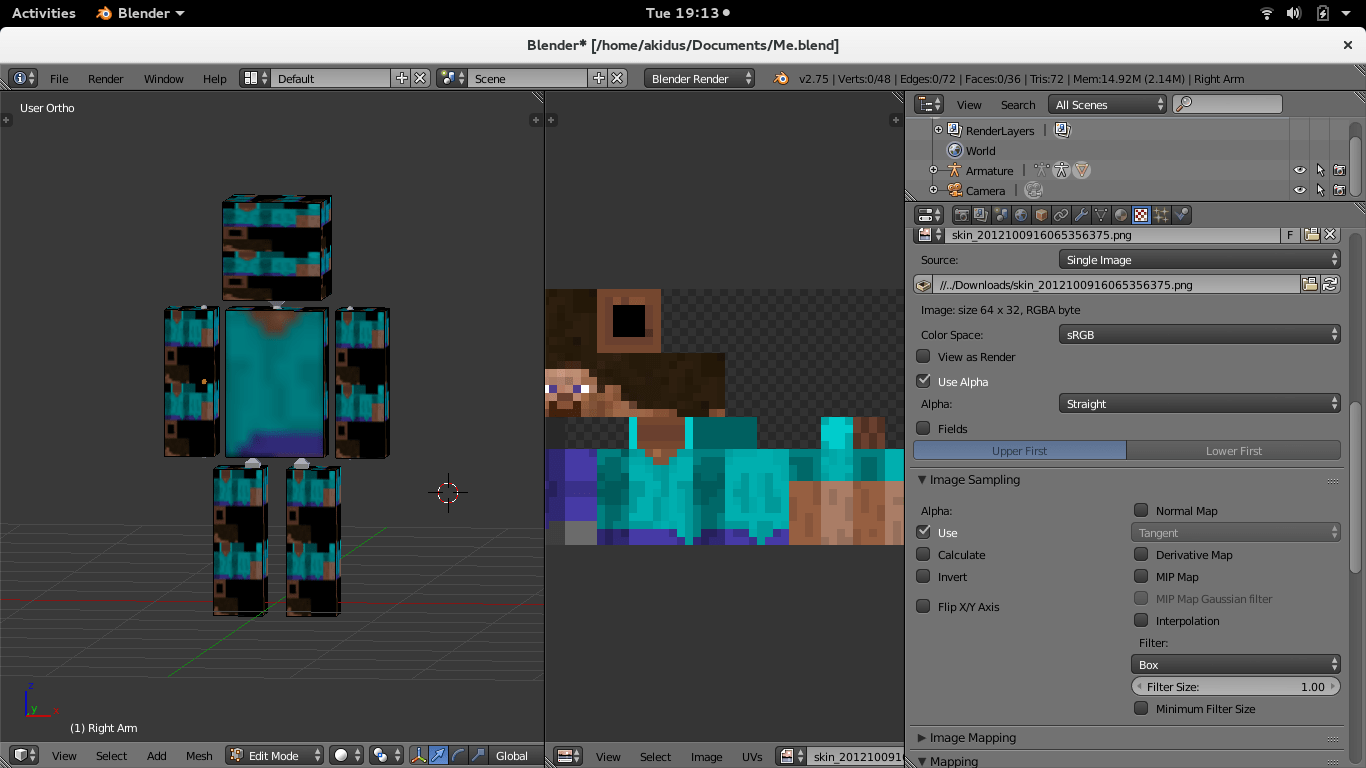Open the Render menu
The height and width of the screenshot is (768, 1366).
pos(105,78)
